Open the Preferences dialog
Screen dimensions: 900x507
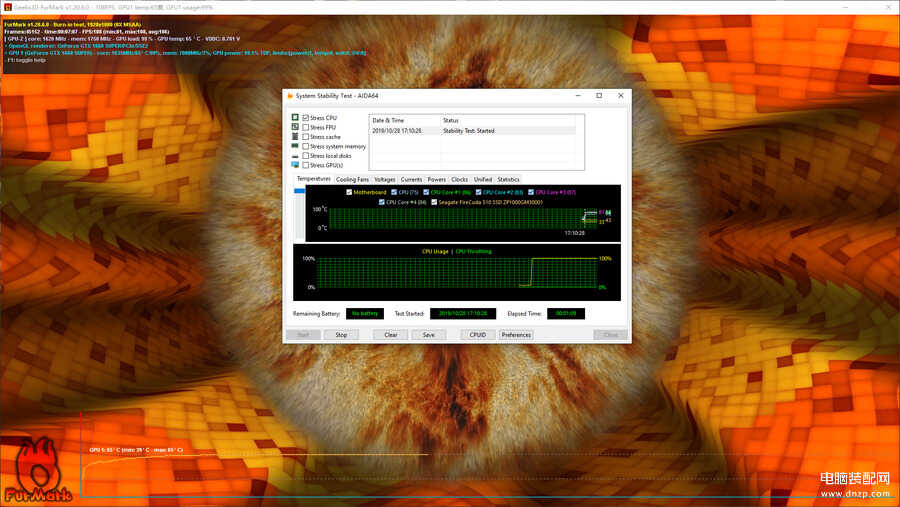516,335
